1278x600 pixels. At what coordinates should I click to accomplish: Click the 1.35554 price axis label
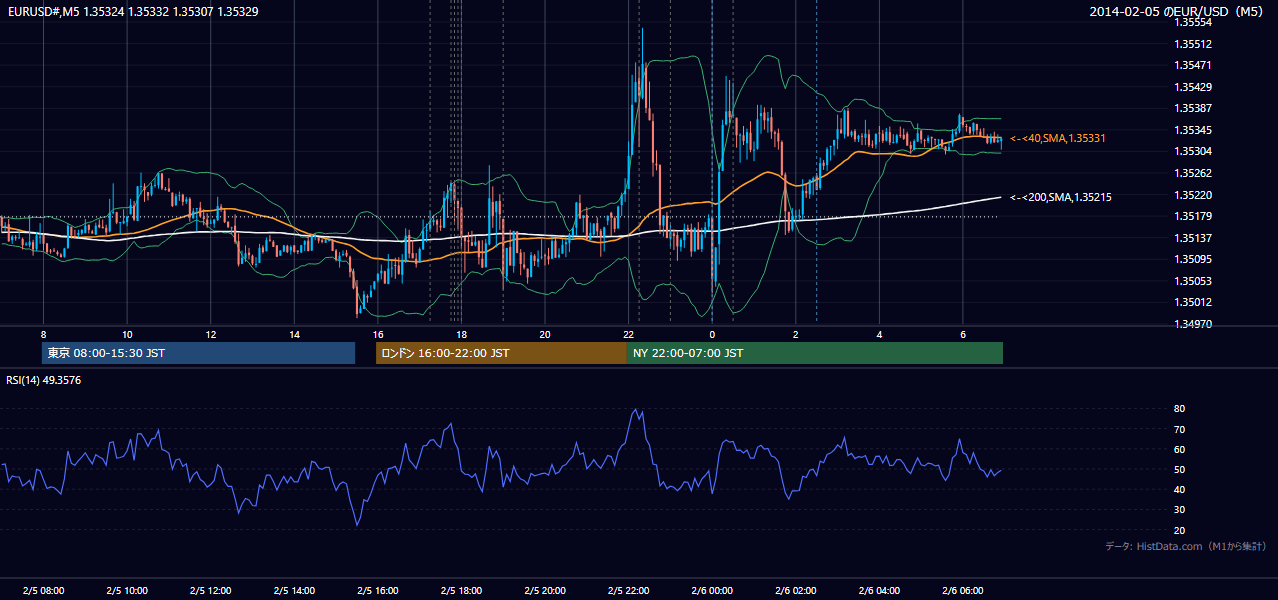point(1193,23)
